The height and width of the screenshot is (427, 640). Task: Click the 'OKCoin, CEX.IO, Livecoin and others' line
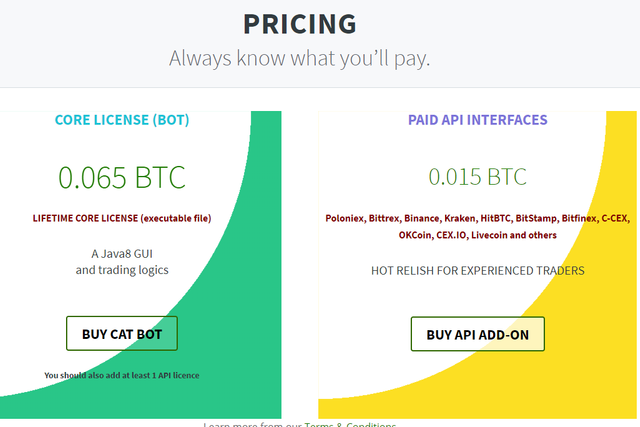pos(478,235)
